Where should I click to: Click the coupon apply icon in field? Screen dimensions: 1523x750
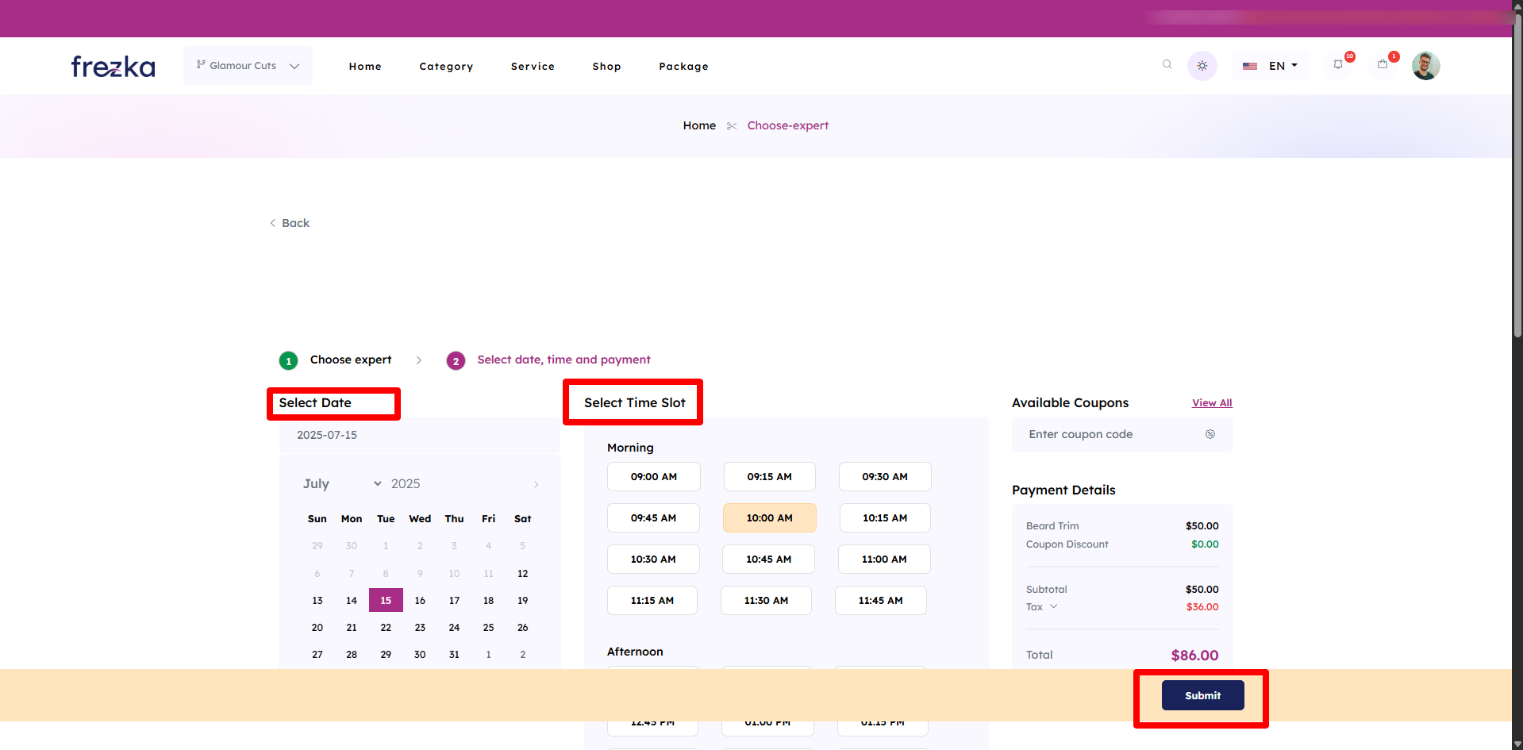coord(1210,434)
